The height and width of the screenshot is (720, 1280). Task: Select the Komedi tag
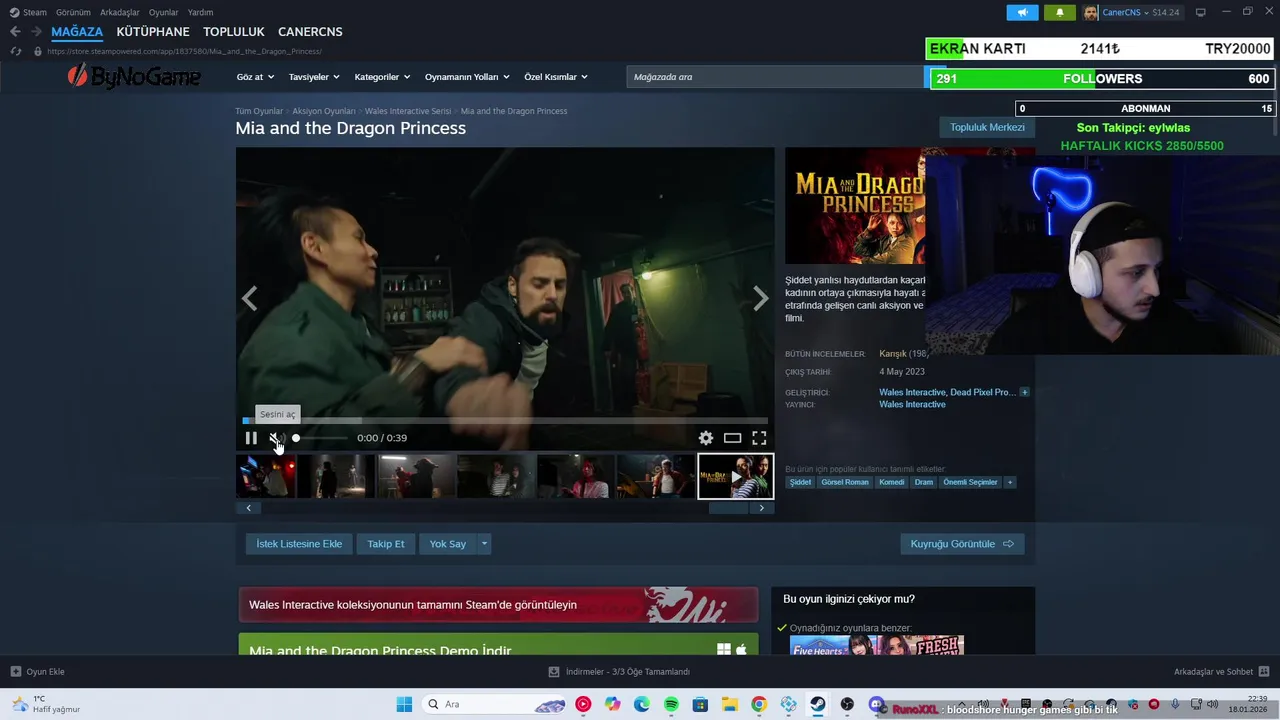892,482
